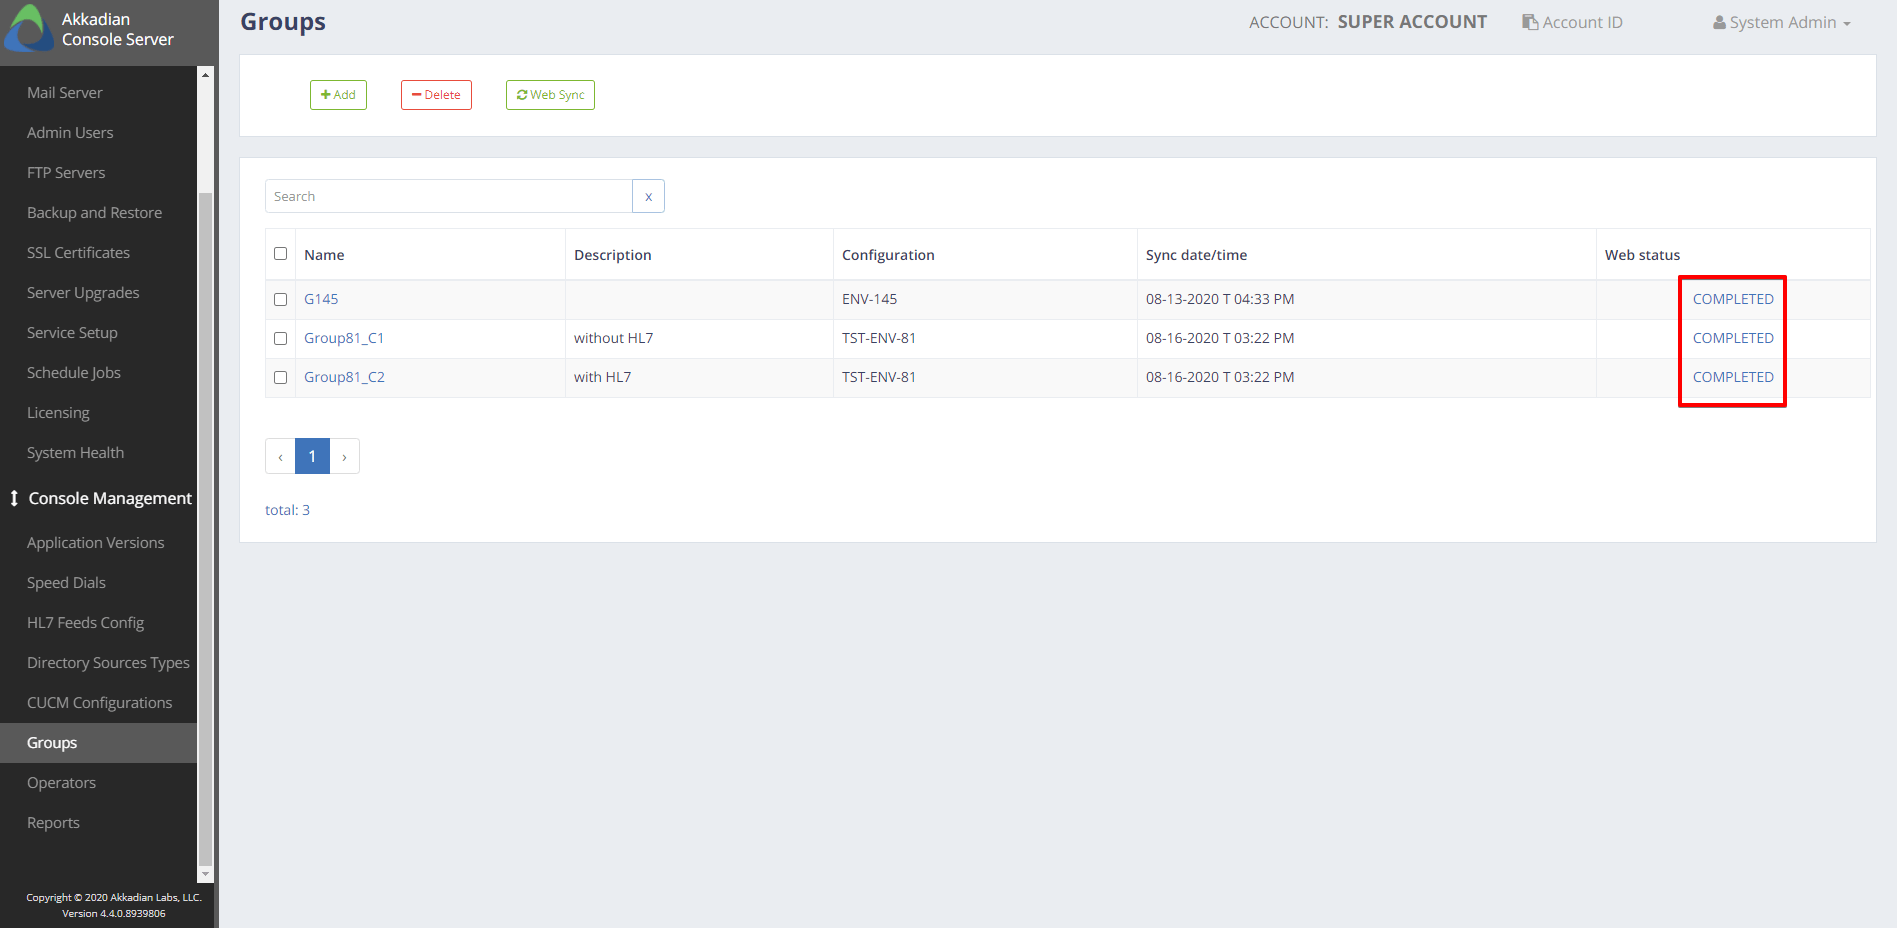Click the next page chevron in pagination
This screenshot has height=928, width=1897.
[344, 456]
